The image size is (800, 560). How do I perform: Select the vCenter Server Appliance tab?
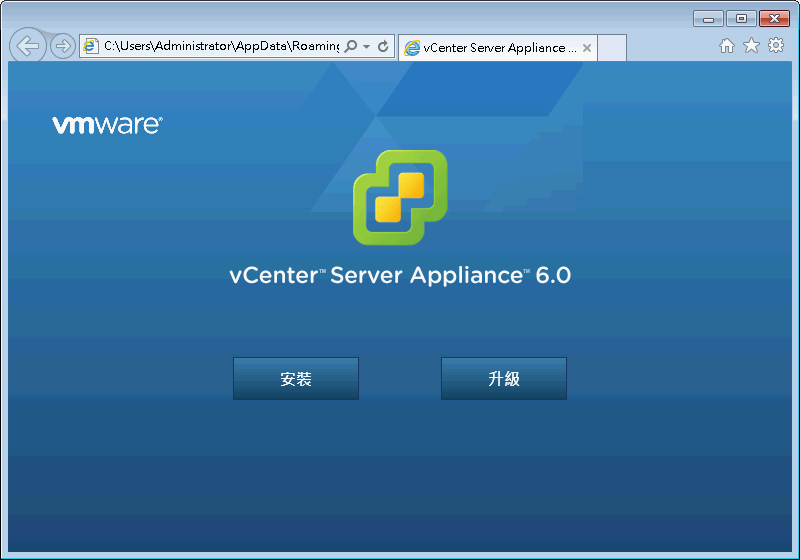click(497, 48)
